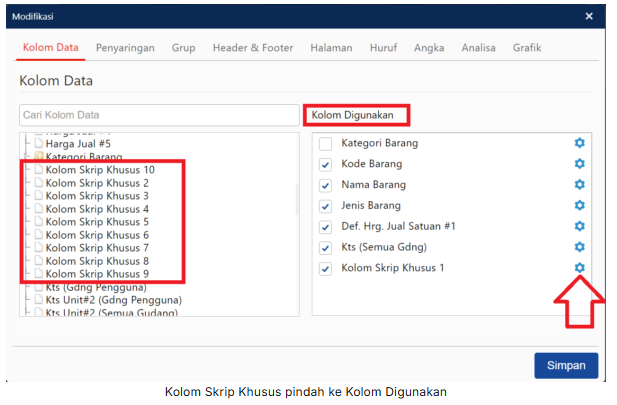Screen dimensions: 617x405
Task: Enable the Kategori Barang checkbox
Action: pos(325,144)
